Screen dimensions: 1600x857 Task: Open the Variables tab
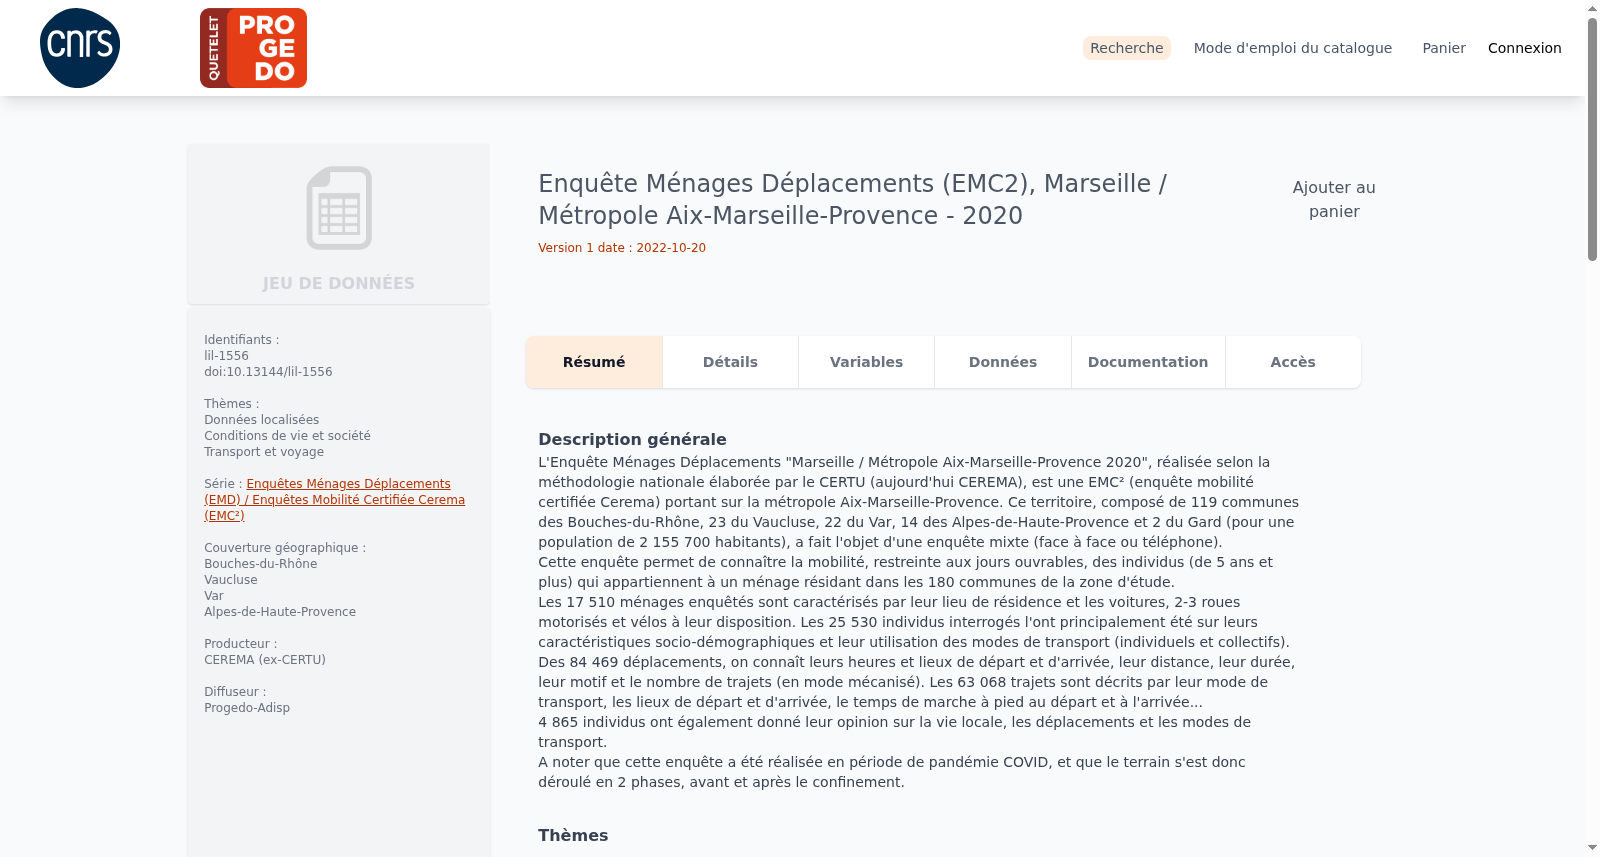(x=866, y=362)
